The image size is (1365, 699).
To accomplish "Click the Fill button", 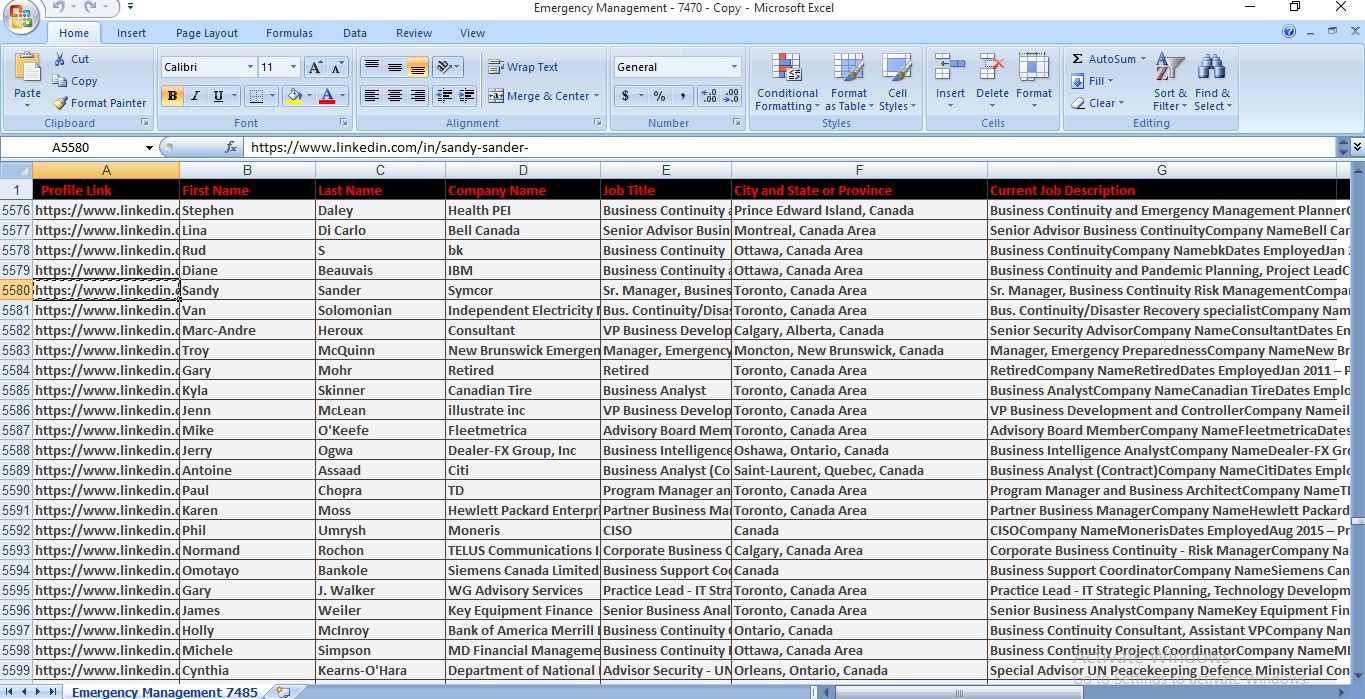I will coord(1090,81).
